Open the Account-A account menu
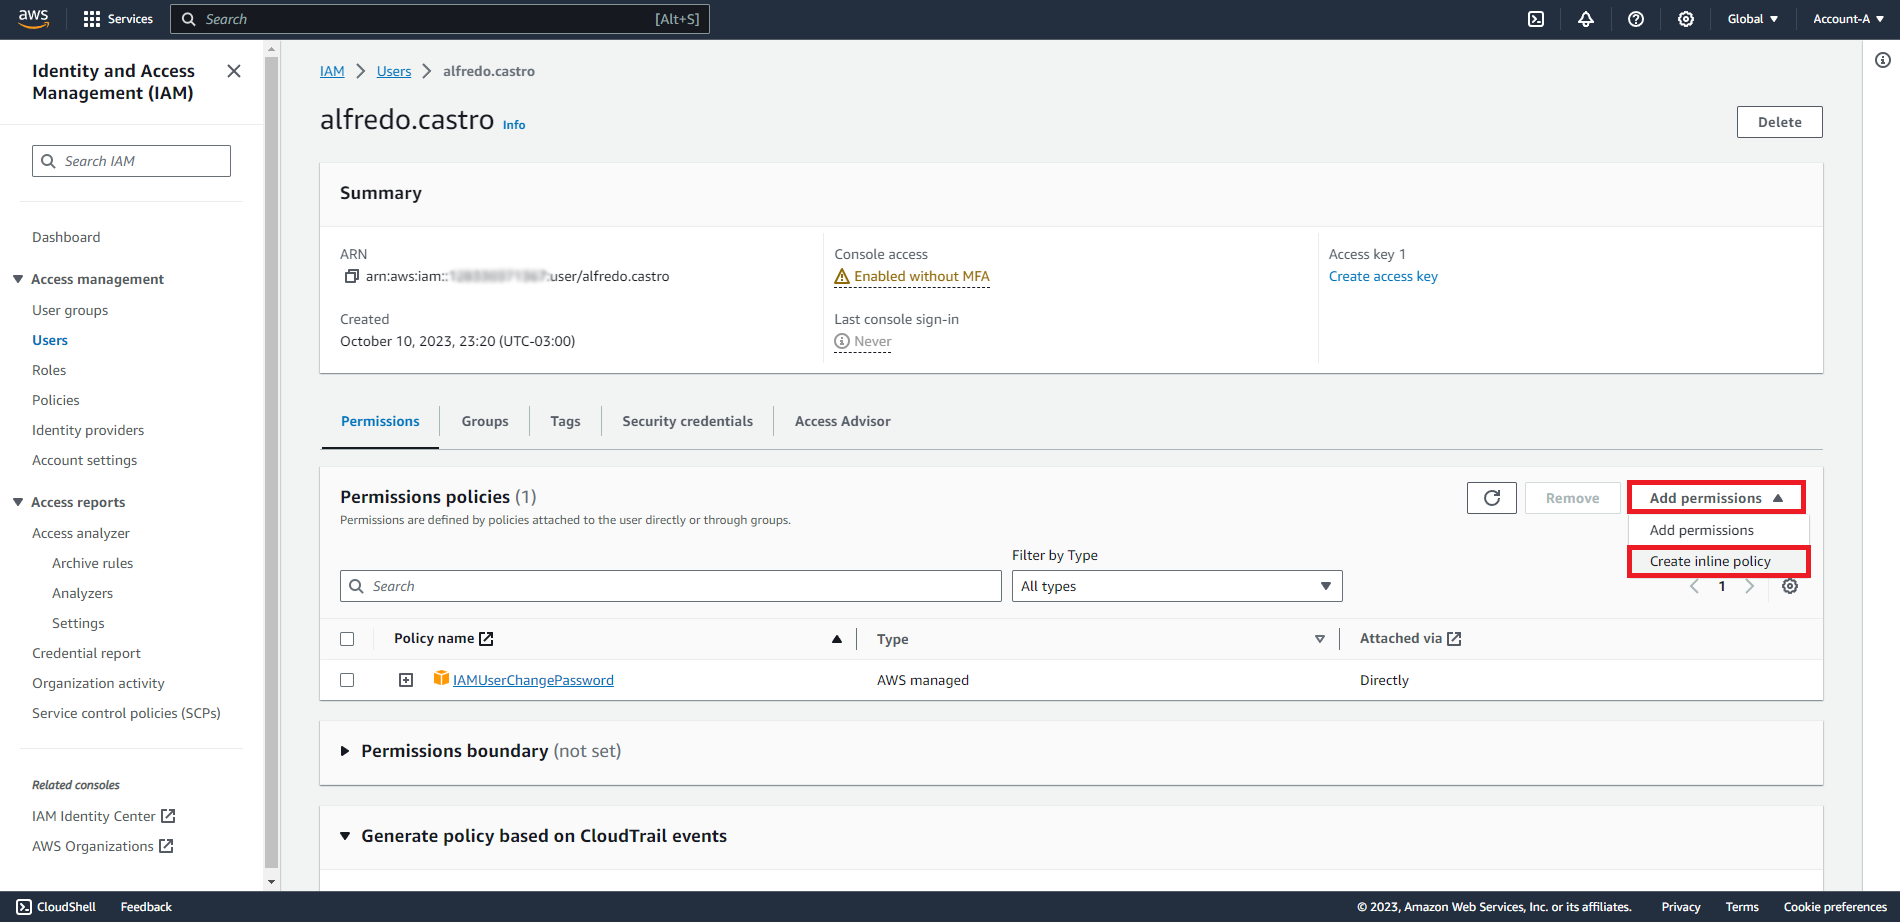This screenshot has width=1900, height=922. tap(1848, 19)
